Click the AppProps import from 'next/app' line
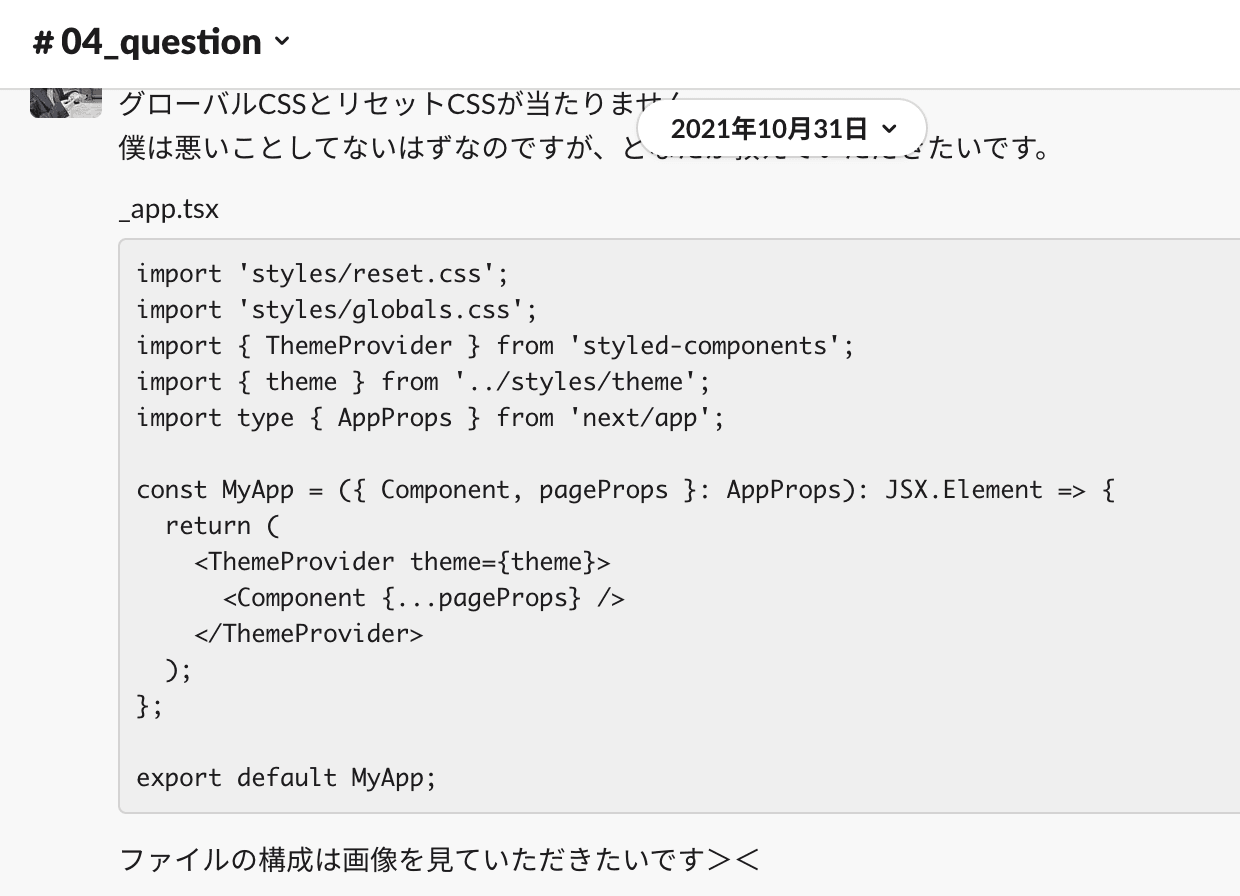This screenshot has height=896, width=1240. click(x=430, y=418)
